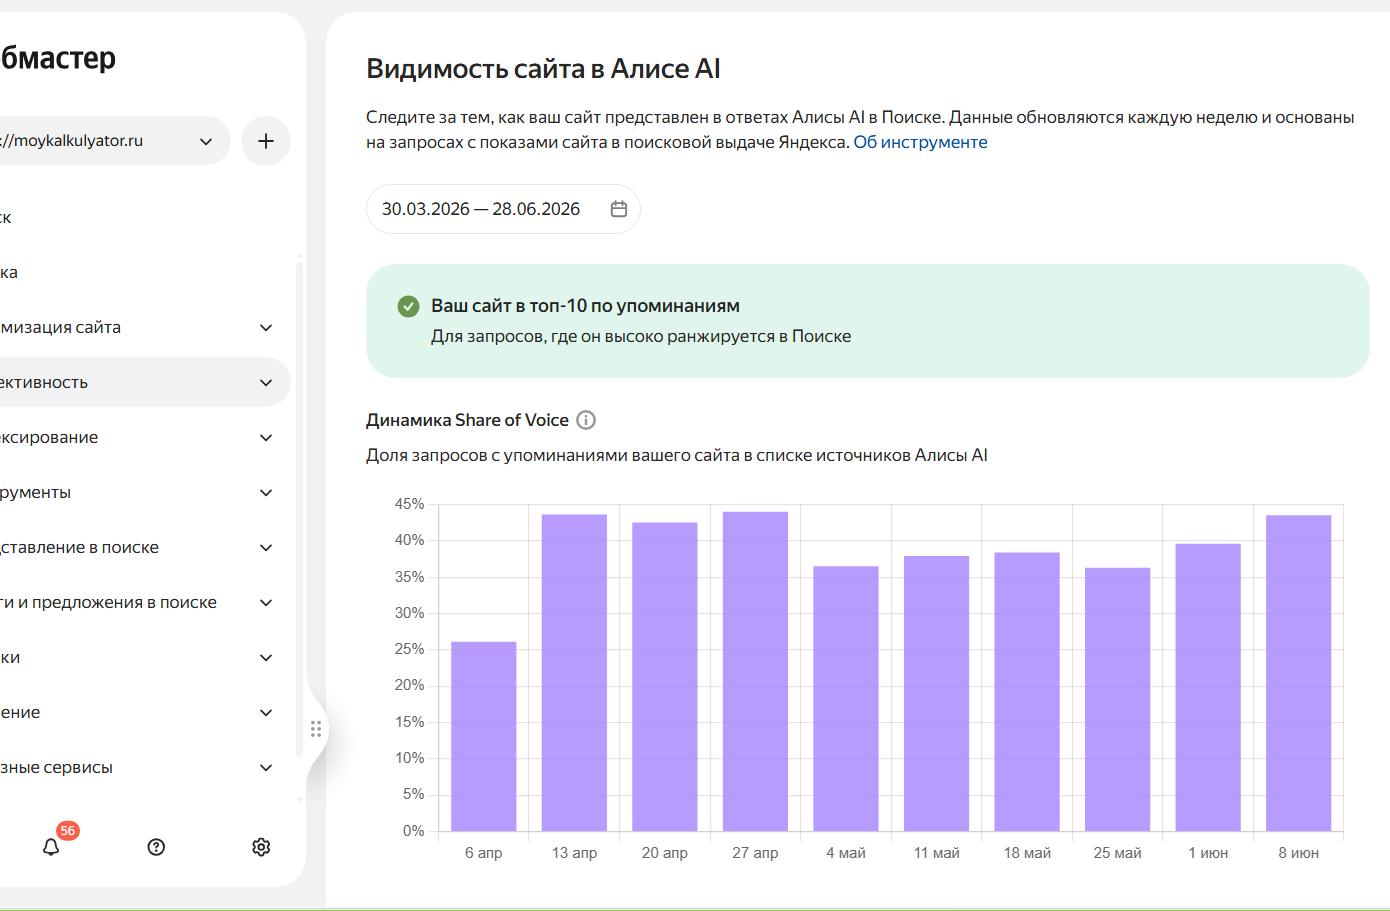Follow the 'Об инструменте' link

tap(920, 142)
